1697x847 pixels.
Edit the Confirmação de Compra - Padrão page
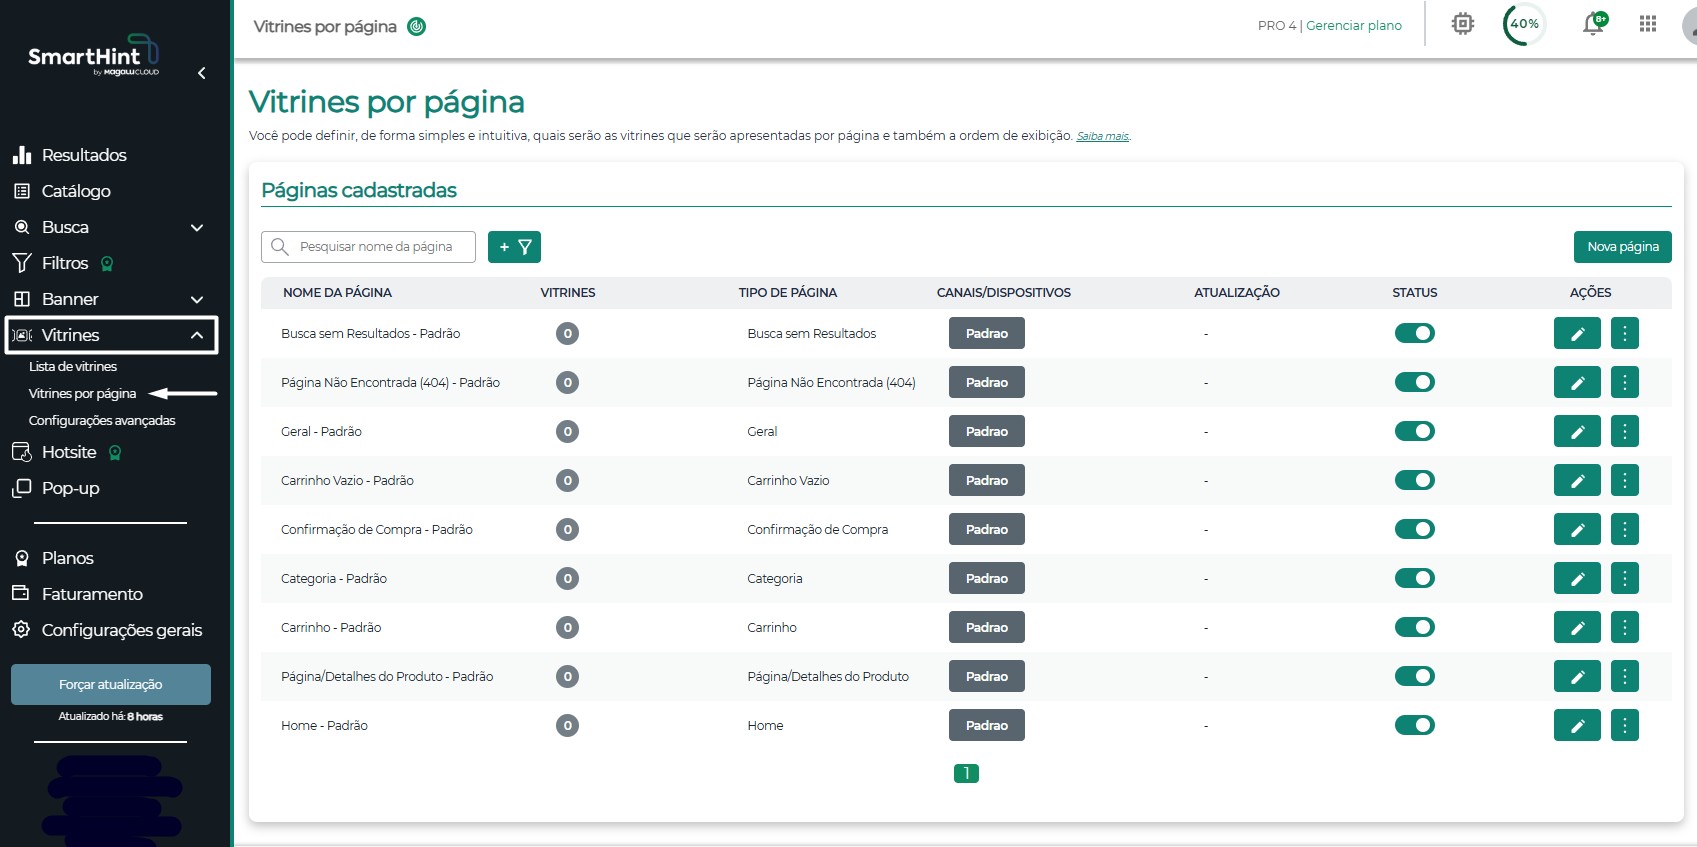[x=1577, y=530]
